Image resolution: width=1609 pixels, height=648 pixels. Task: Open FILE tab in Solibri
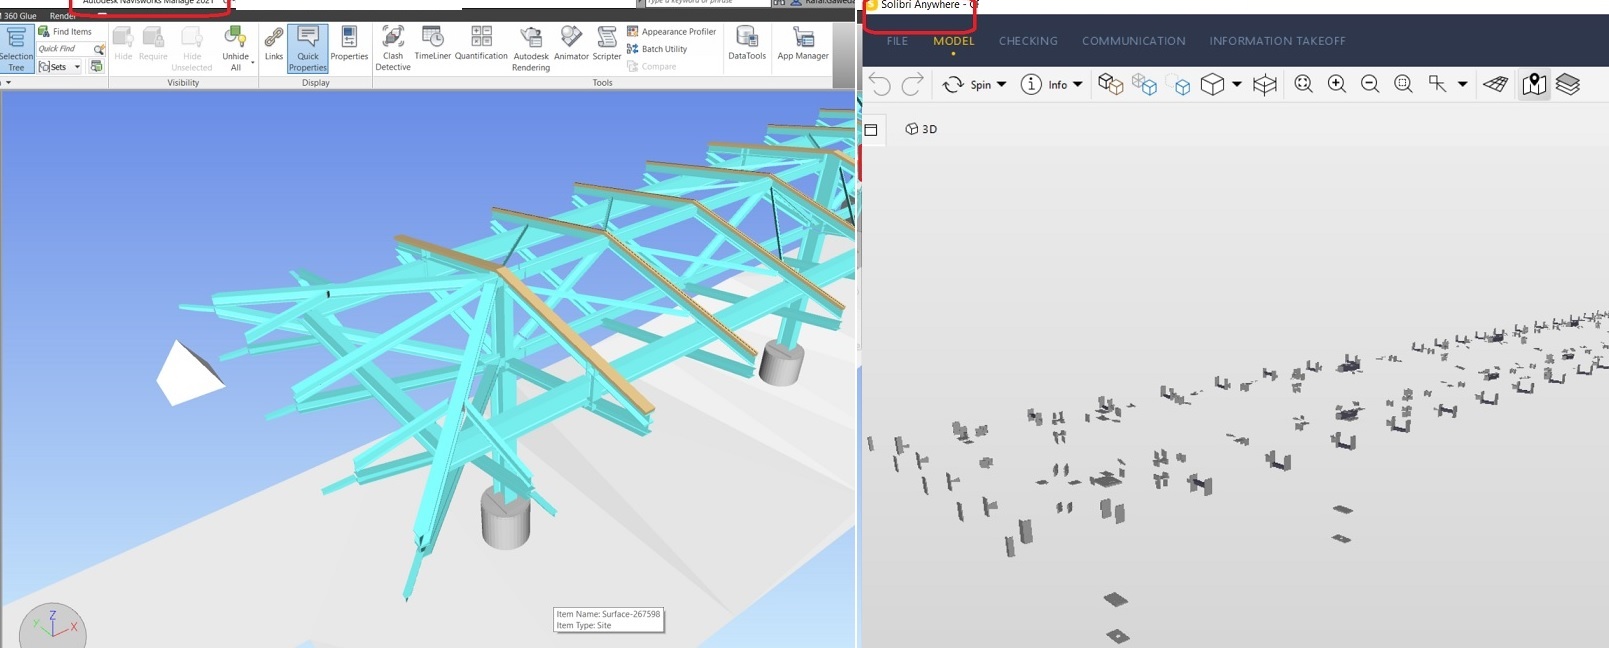897,41
